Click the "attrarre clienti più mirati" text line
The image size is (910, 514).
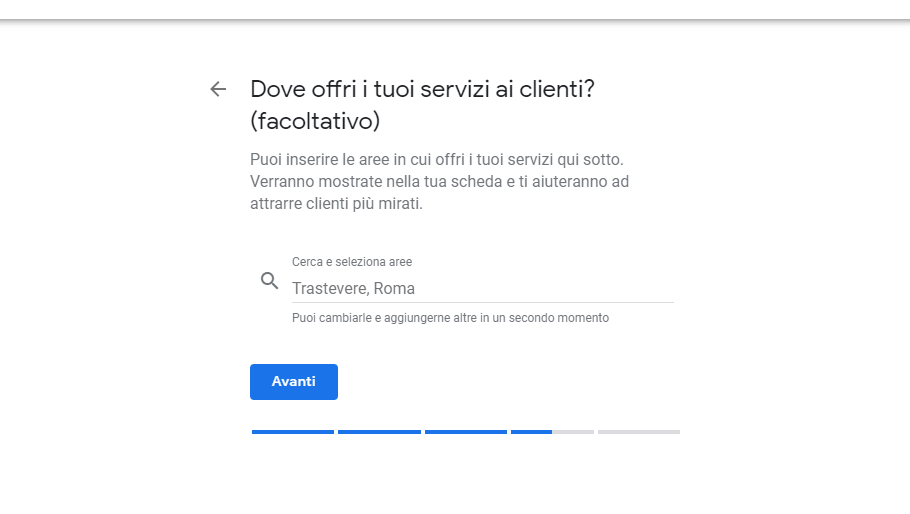click(x=336, y=204)
